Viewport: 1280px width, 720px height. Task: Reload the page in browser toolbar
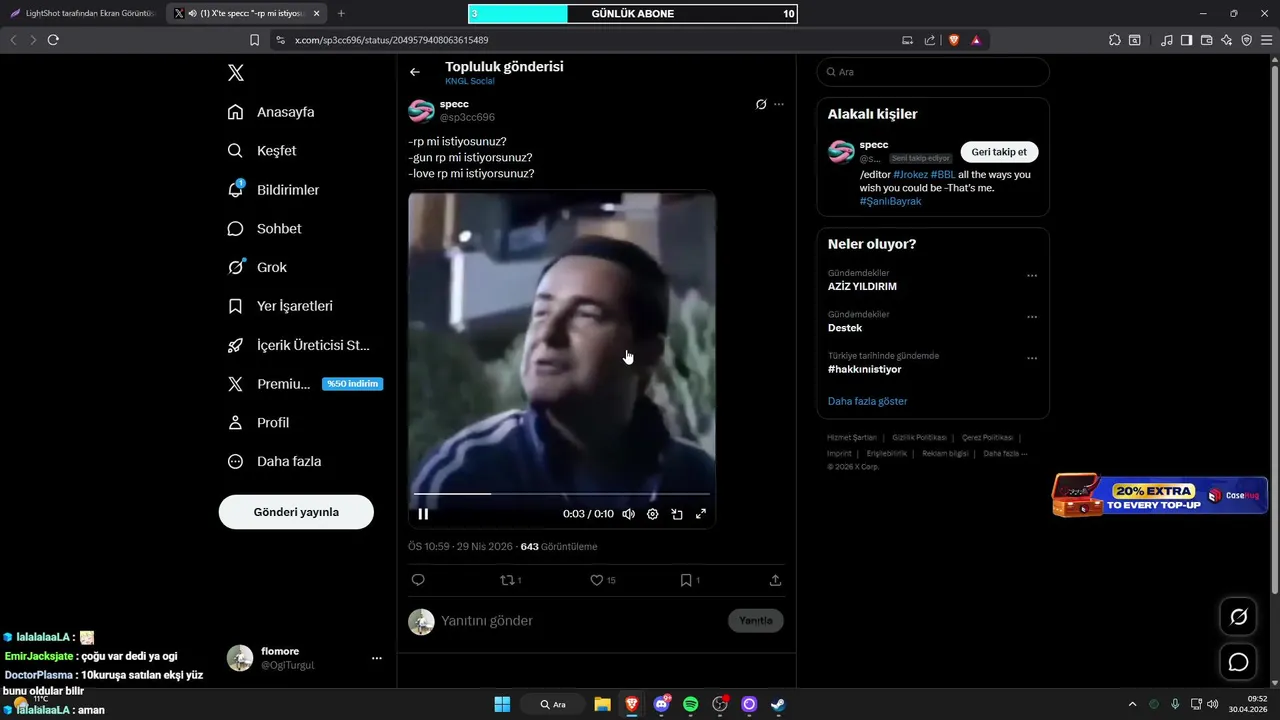[x=53, y=40]
